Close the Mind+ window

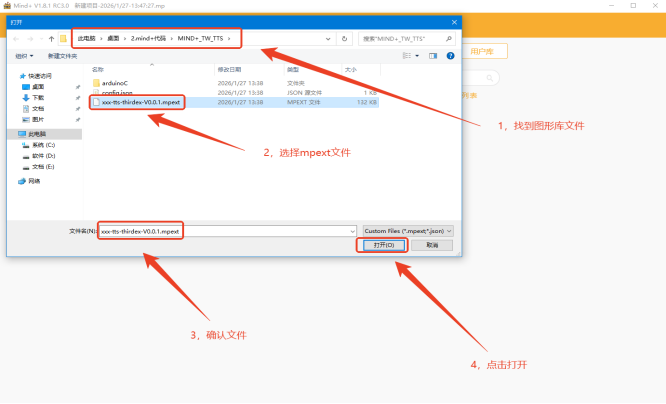click(655, 6)
